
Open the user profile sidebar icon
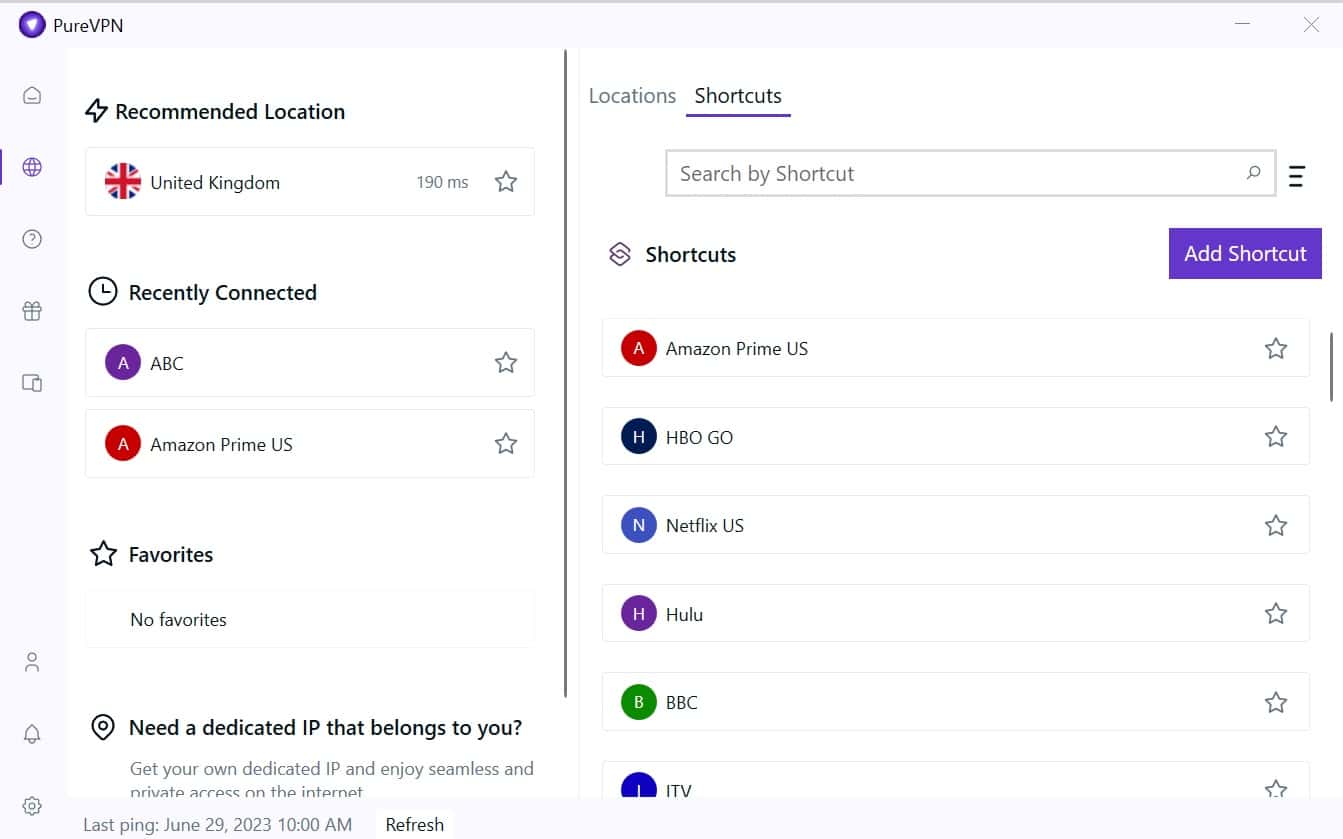(x=32, y=662)
